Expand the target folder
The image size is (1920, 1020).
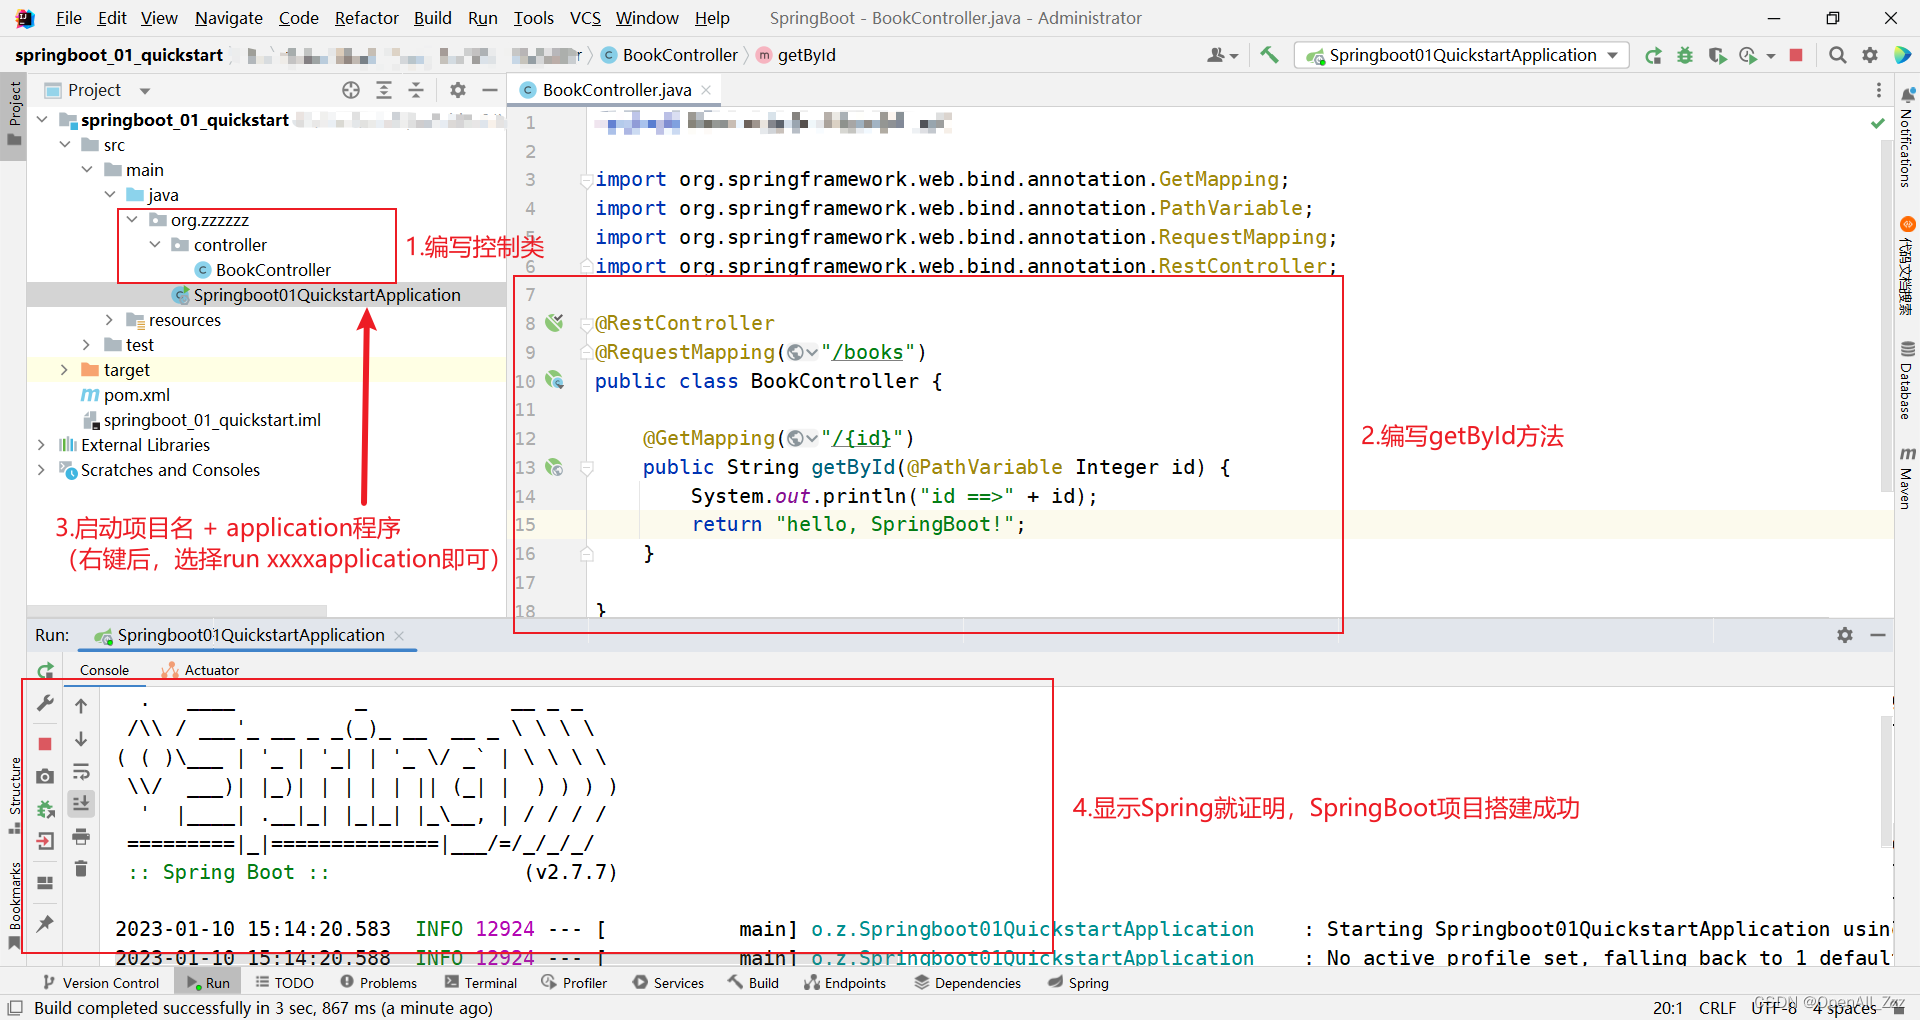[x=65, y=370]
